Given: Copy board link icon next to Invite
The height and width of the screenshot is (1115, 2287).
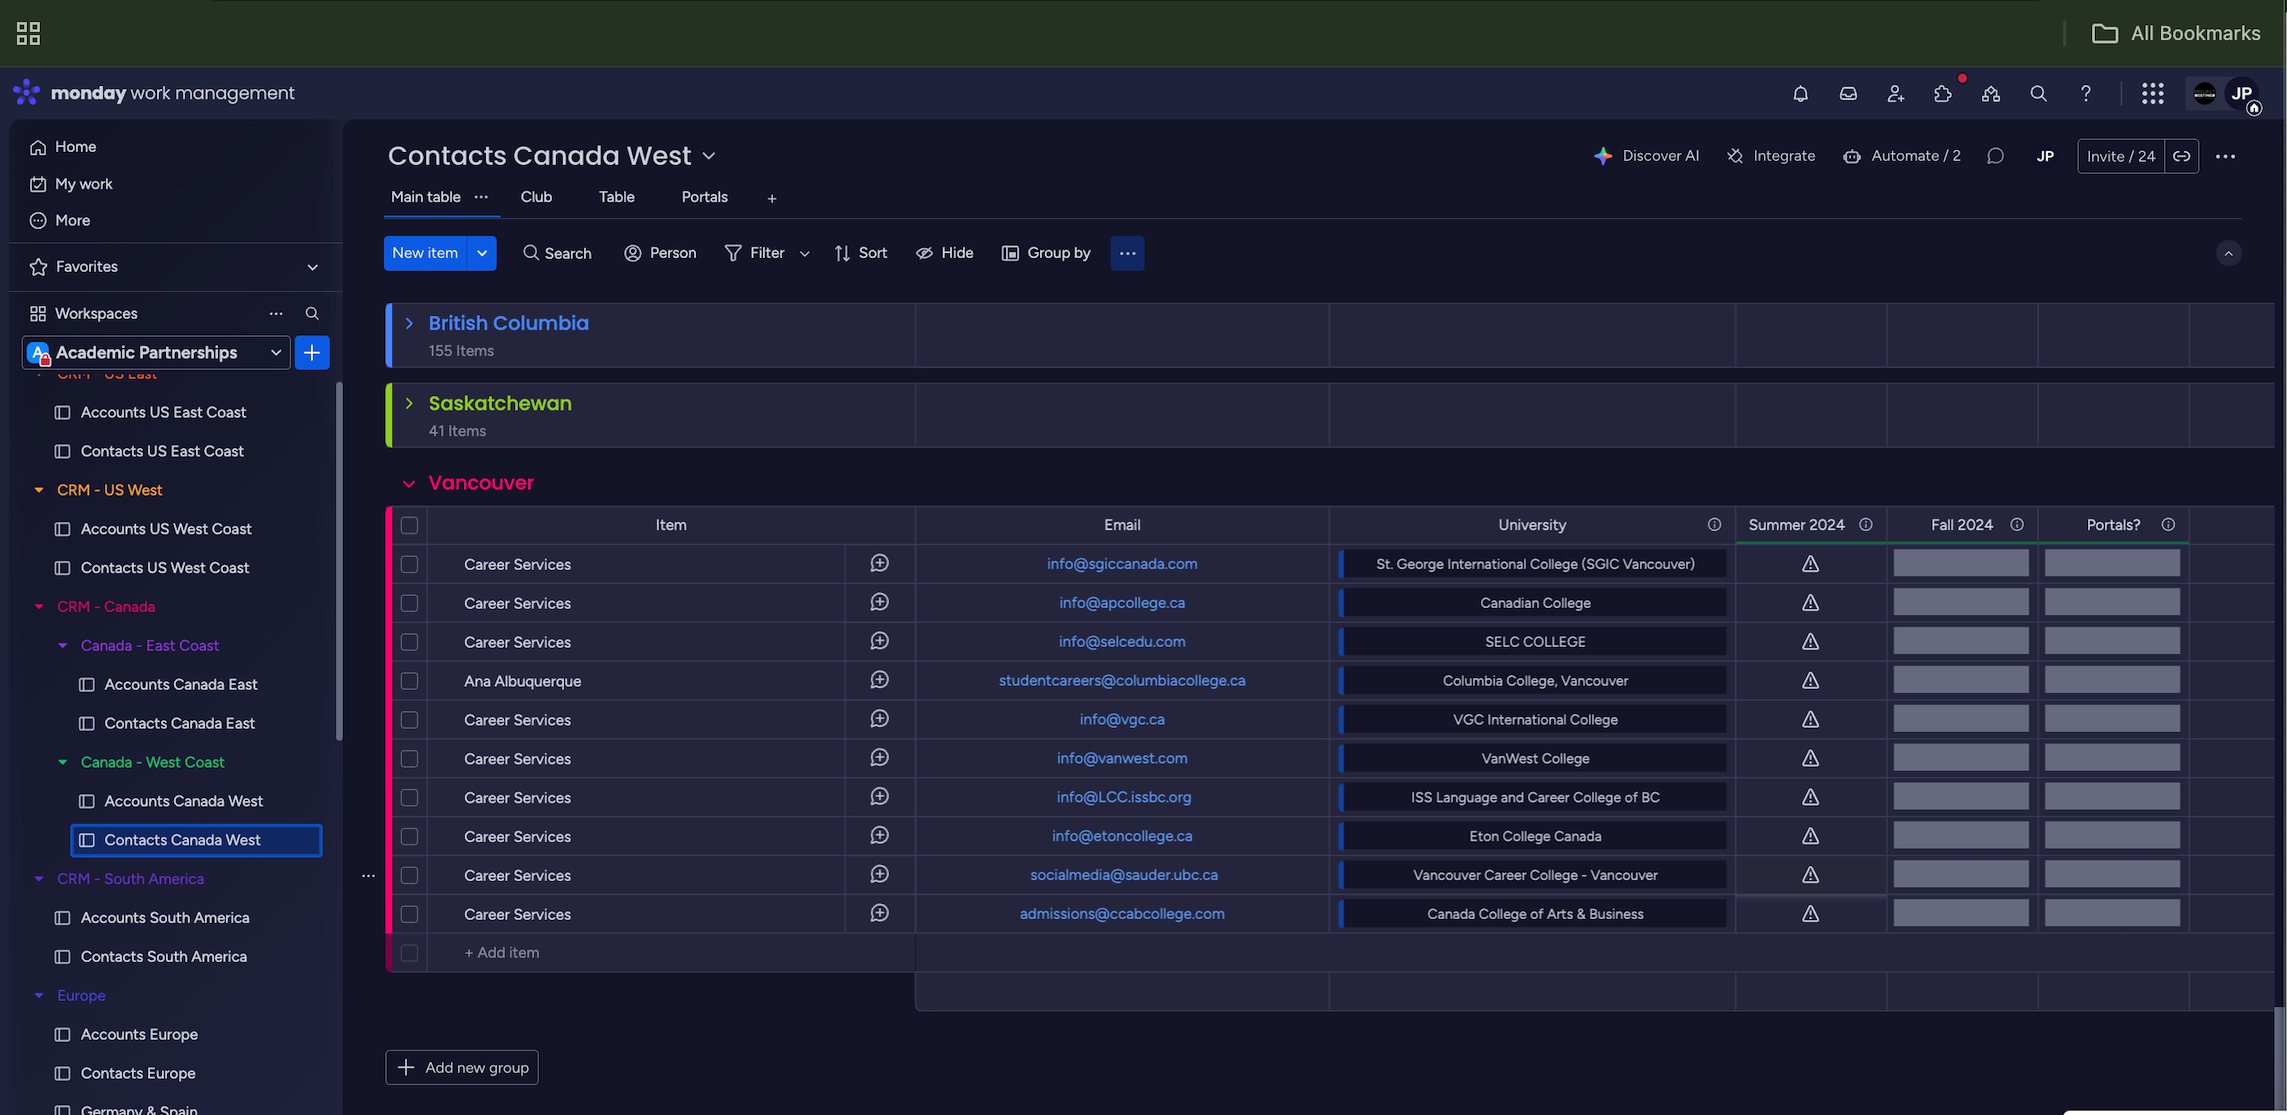Looking at the screenshot, I should pos(2181,156).
